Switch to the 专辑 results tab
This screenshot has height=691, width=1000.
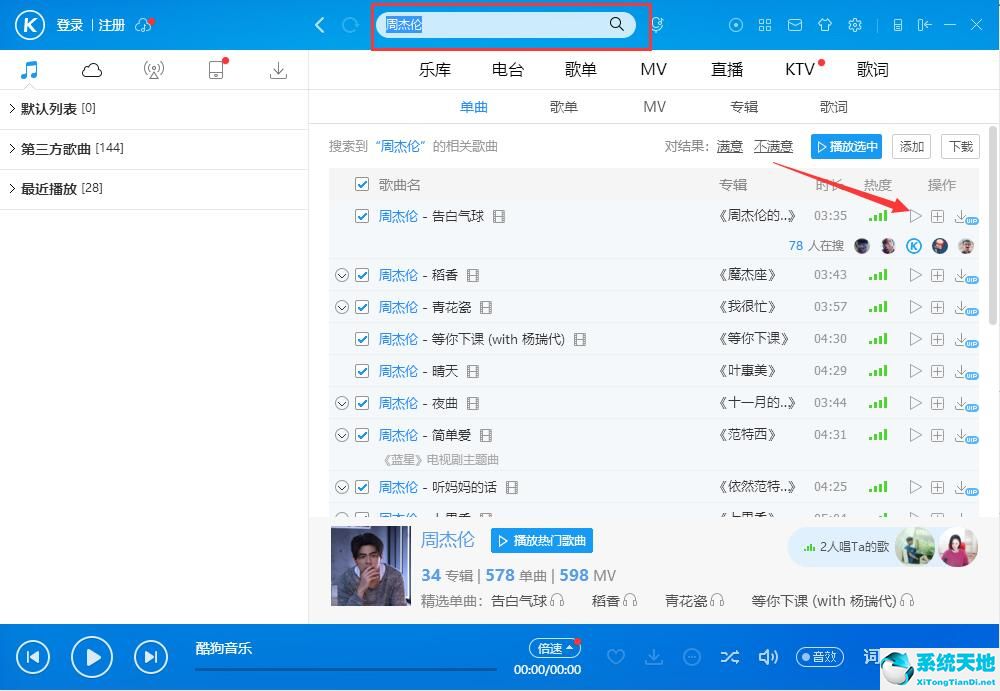point(743,107)
